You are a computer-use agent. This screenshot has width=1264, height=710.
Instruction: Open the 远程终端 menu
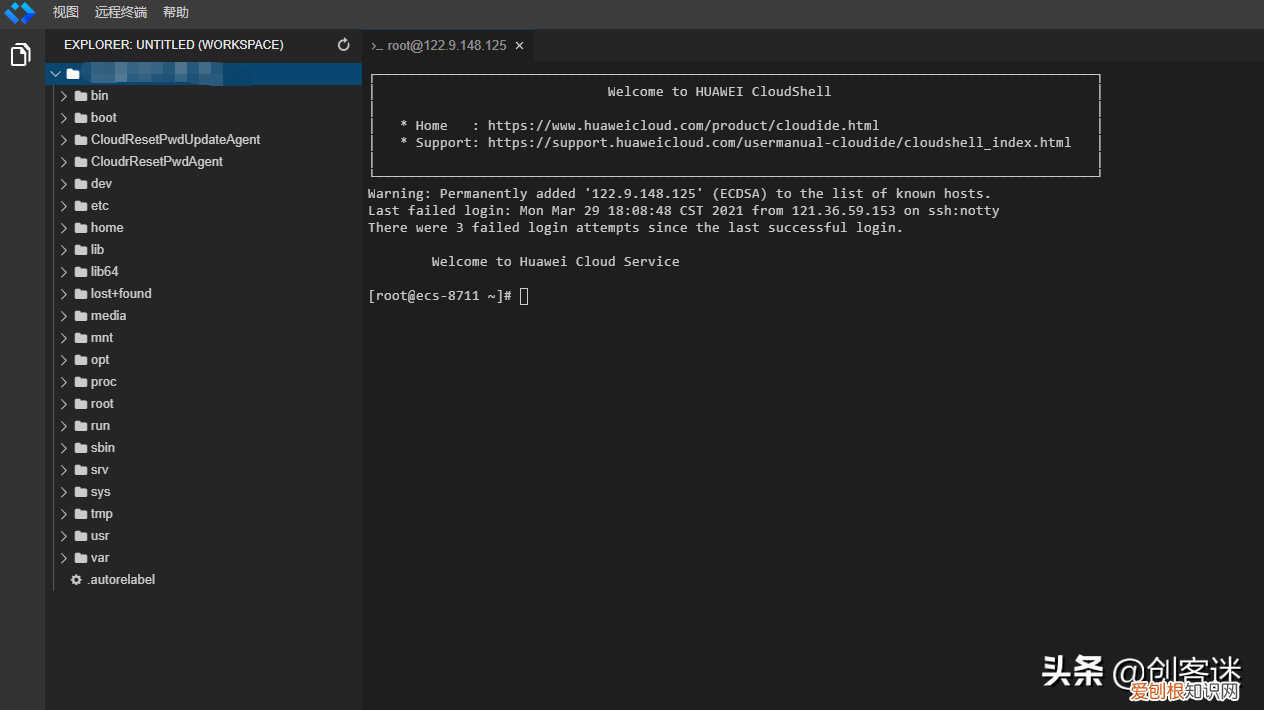click(x=120, y=13)
